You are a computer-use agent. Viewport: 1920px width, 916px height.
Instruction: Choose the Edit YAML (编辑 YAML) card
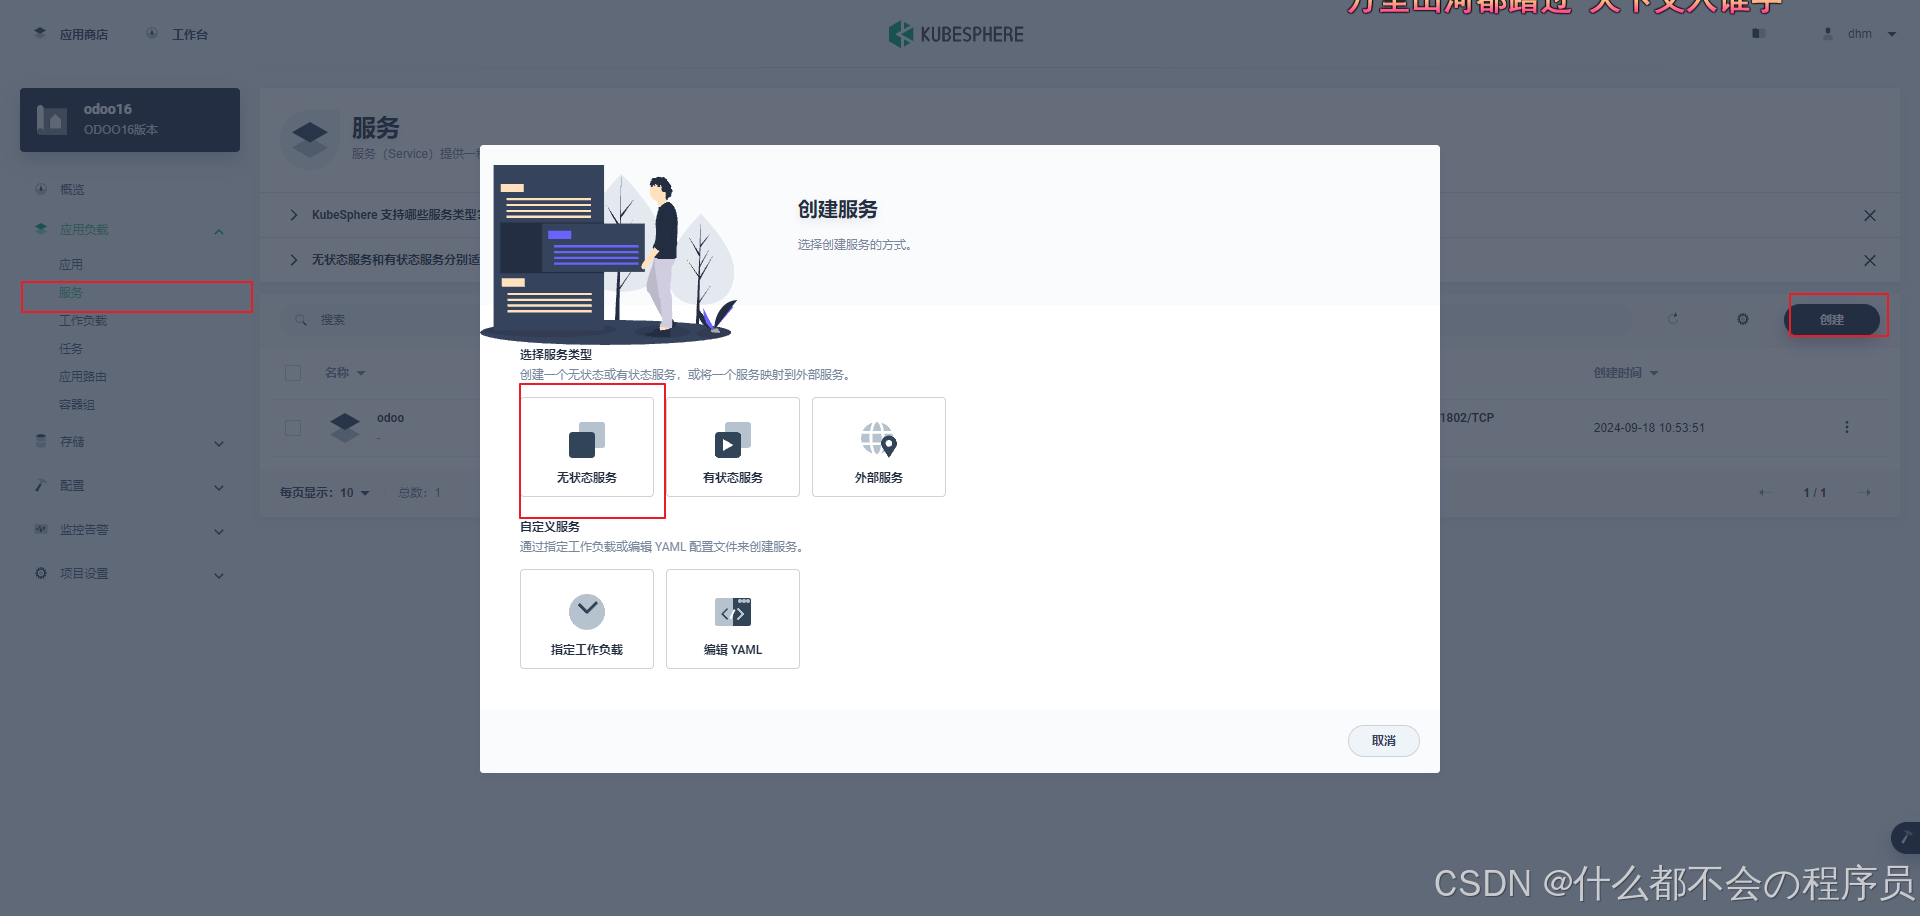coord(733,619)
